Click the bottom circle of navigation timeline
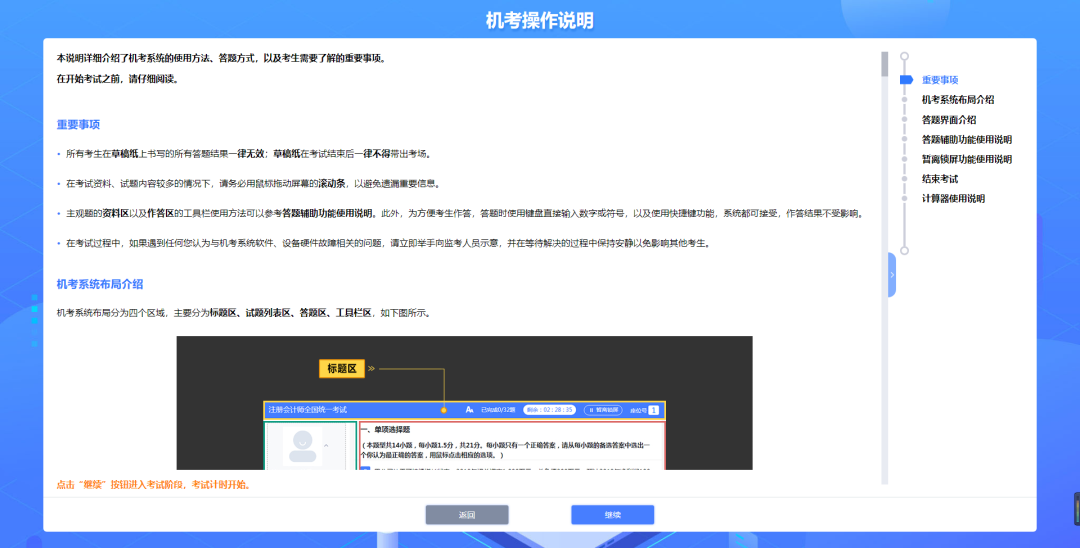 point(904,251)
